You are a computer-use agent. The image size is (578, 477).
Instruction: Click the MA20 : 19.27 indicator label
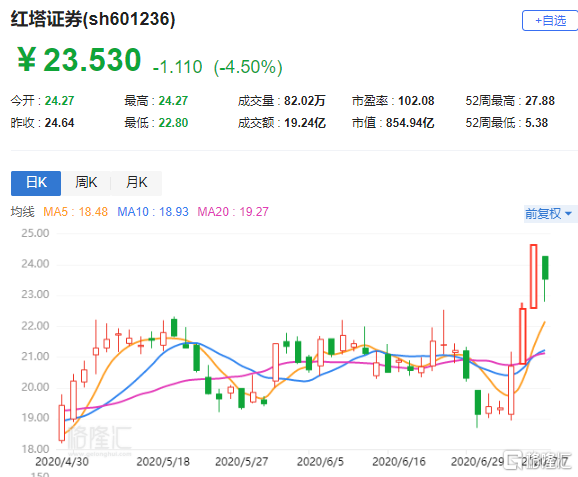coord(233,212)
